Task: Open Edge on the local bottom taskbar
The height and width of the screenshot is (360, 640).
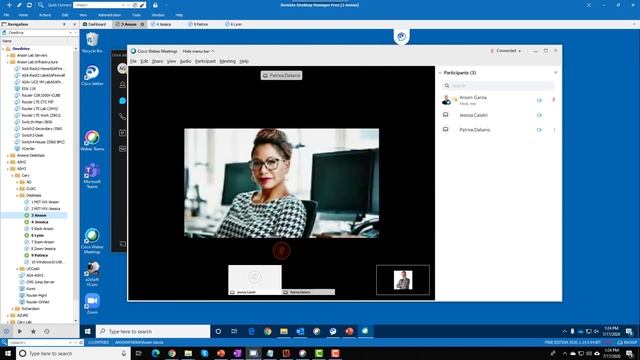Action: (x=156, y=353)
